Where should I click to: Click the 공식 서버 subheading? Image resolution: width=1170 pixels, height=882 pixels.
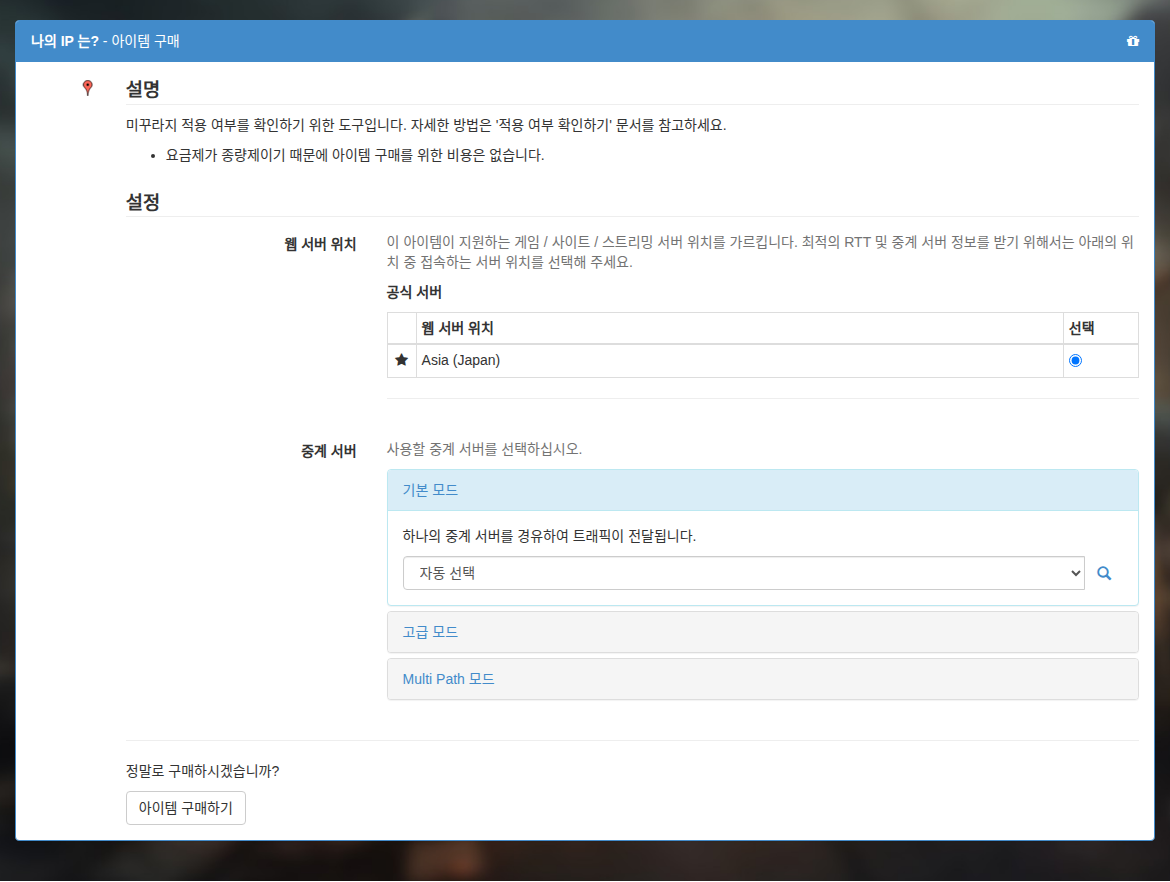pyautogui.click(x=414, y=293)
